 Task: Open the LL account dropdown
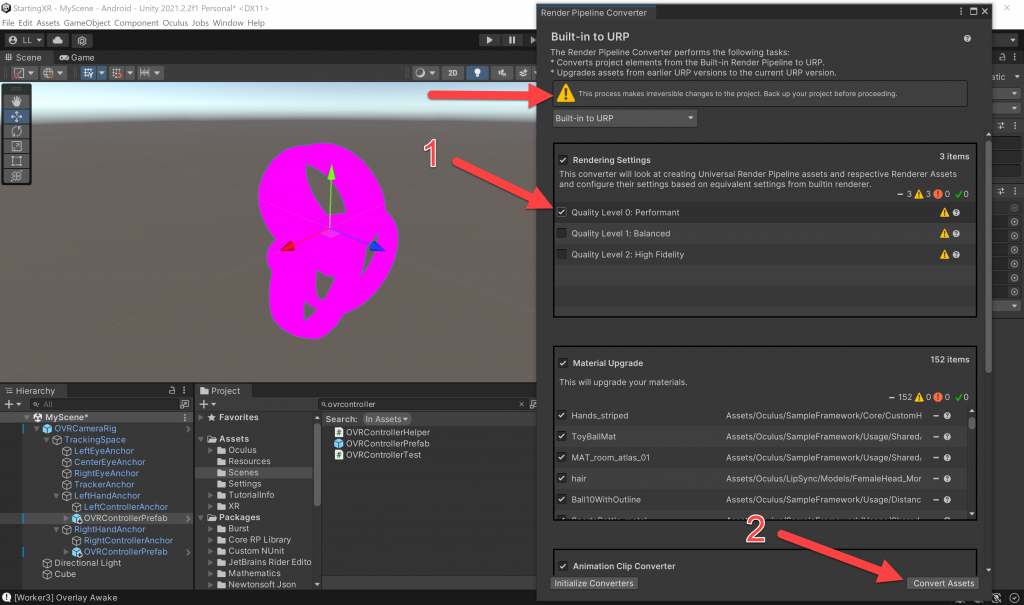click(x=26, y=41)
